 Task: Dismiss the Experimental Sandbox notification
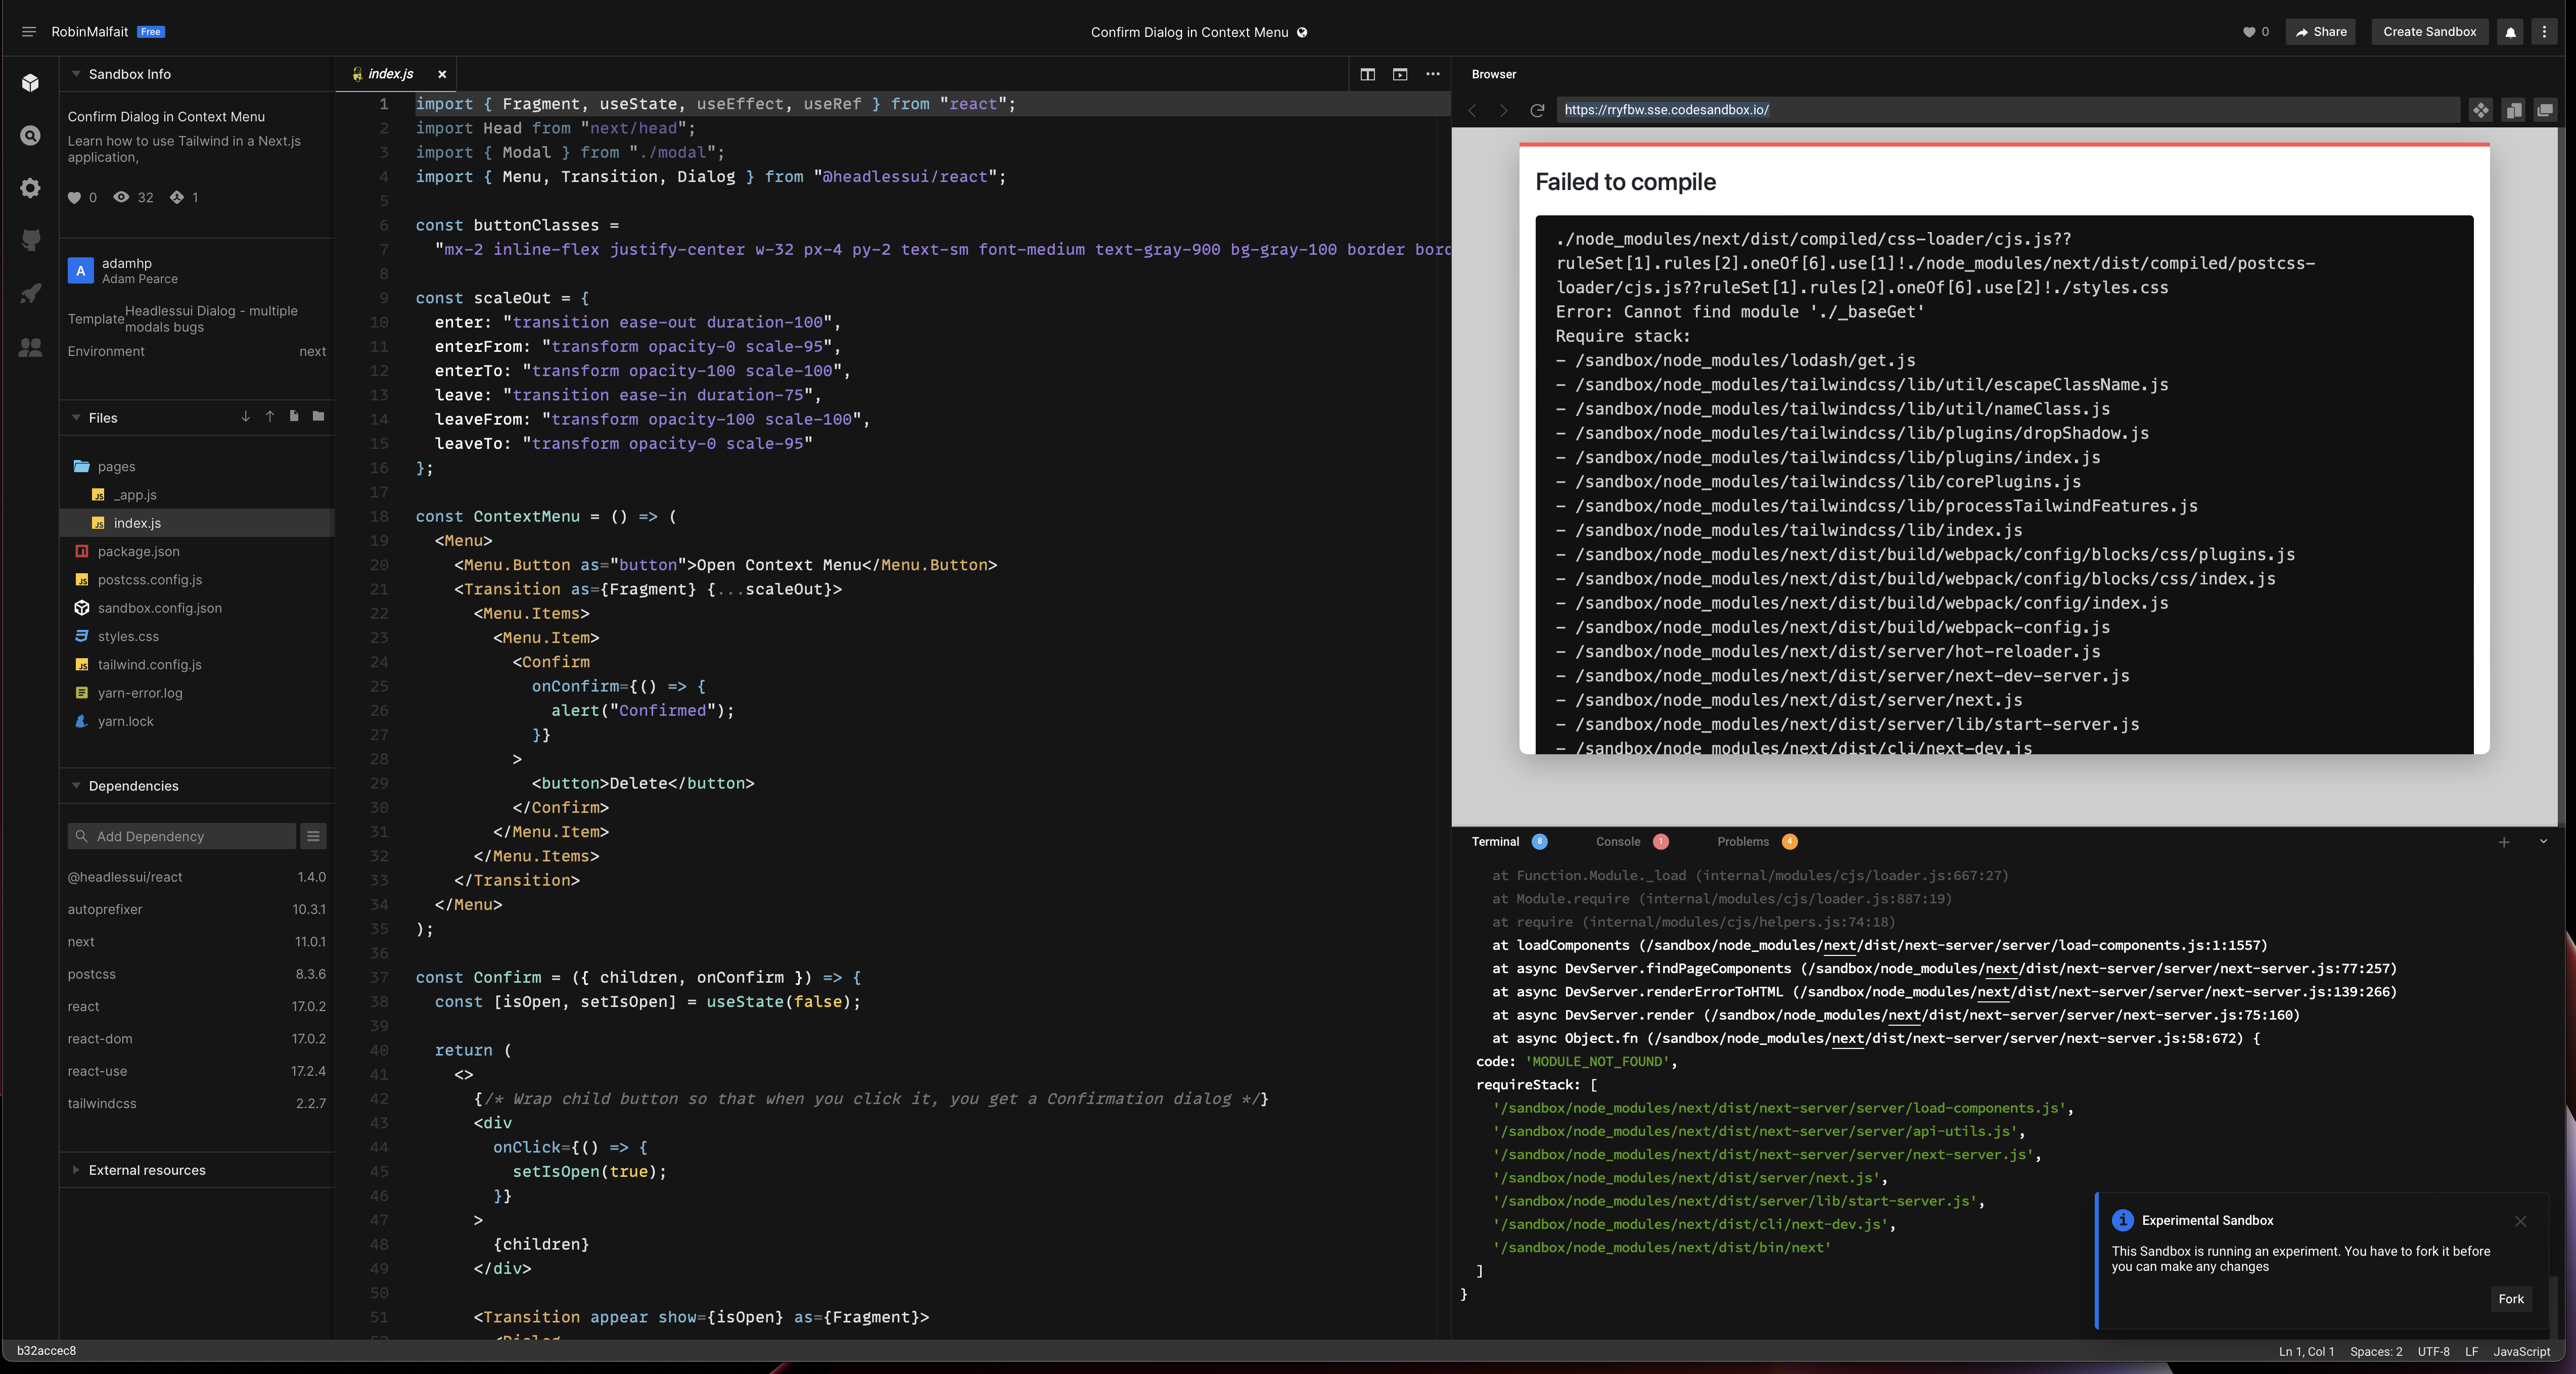click(x=2521, y=1221)
